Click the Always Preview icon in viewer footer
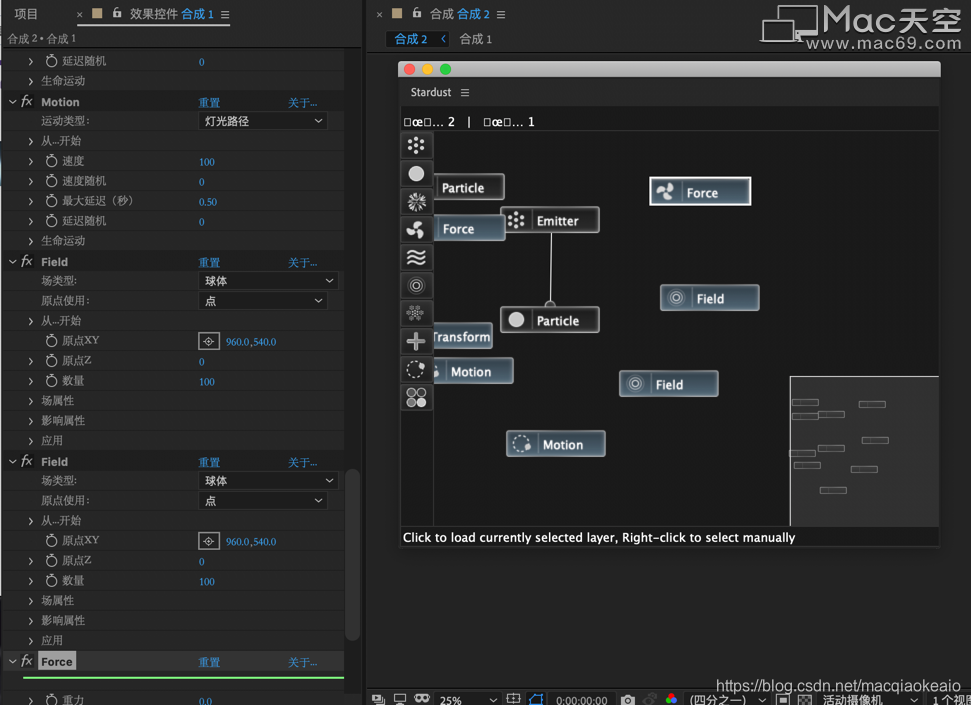Screen dimensions: 971x705 point(378,699)
